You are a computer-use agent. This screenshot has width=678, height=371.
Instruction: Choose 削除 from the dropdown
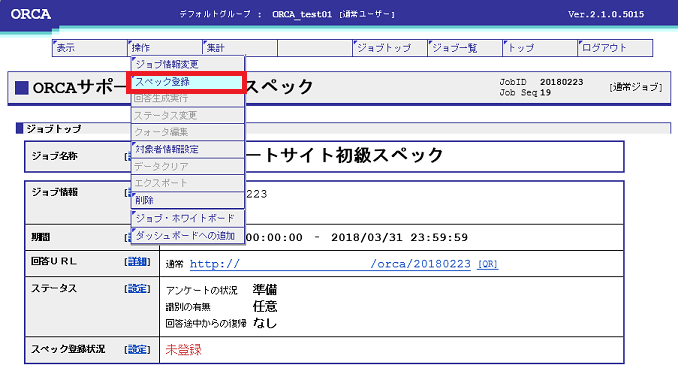click(x=188, y=200)
